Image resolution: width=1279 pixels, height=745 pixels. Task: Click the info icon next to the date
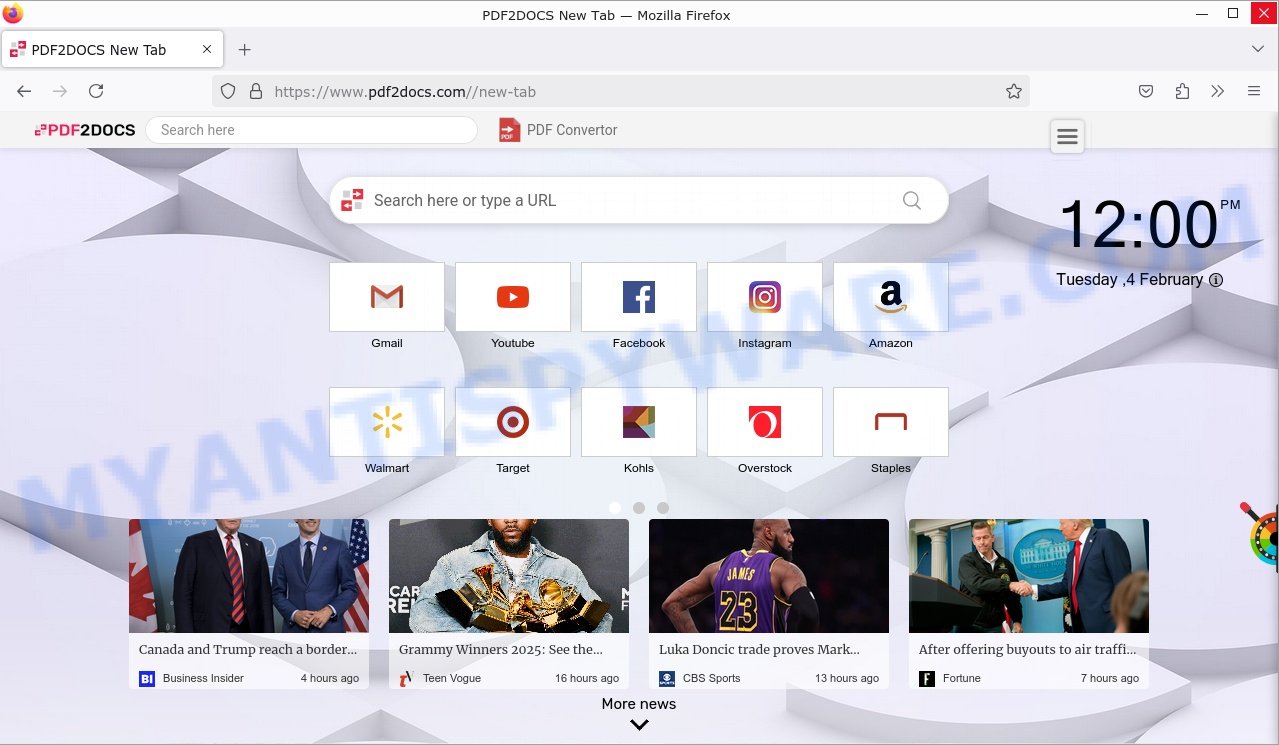coord(1216,280)
